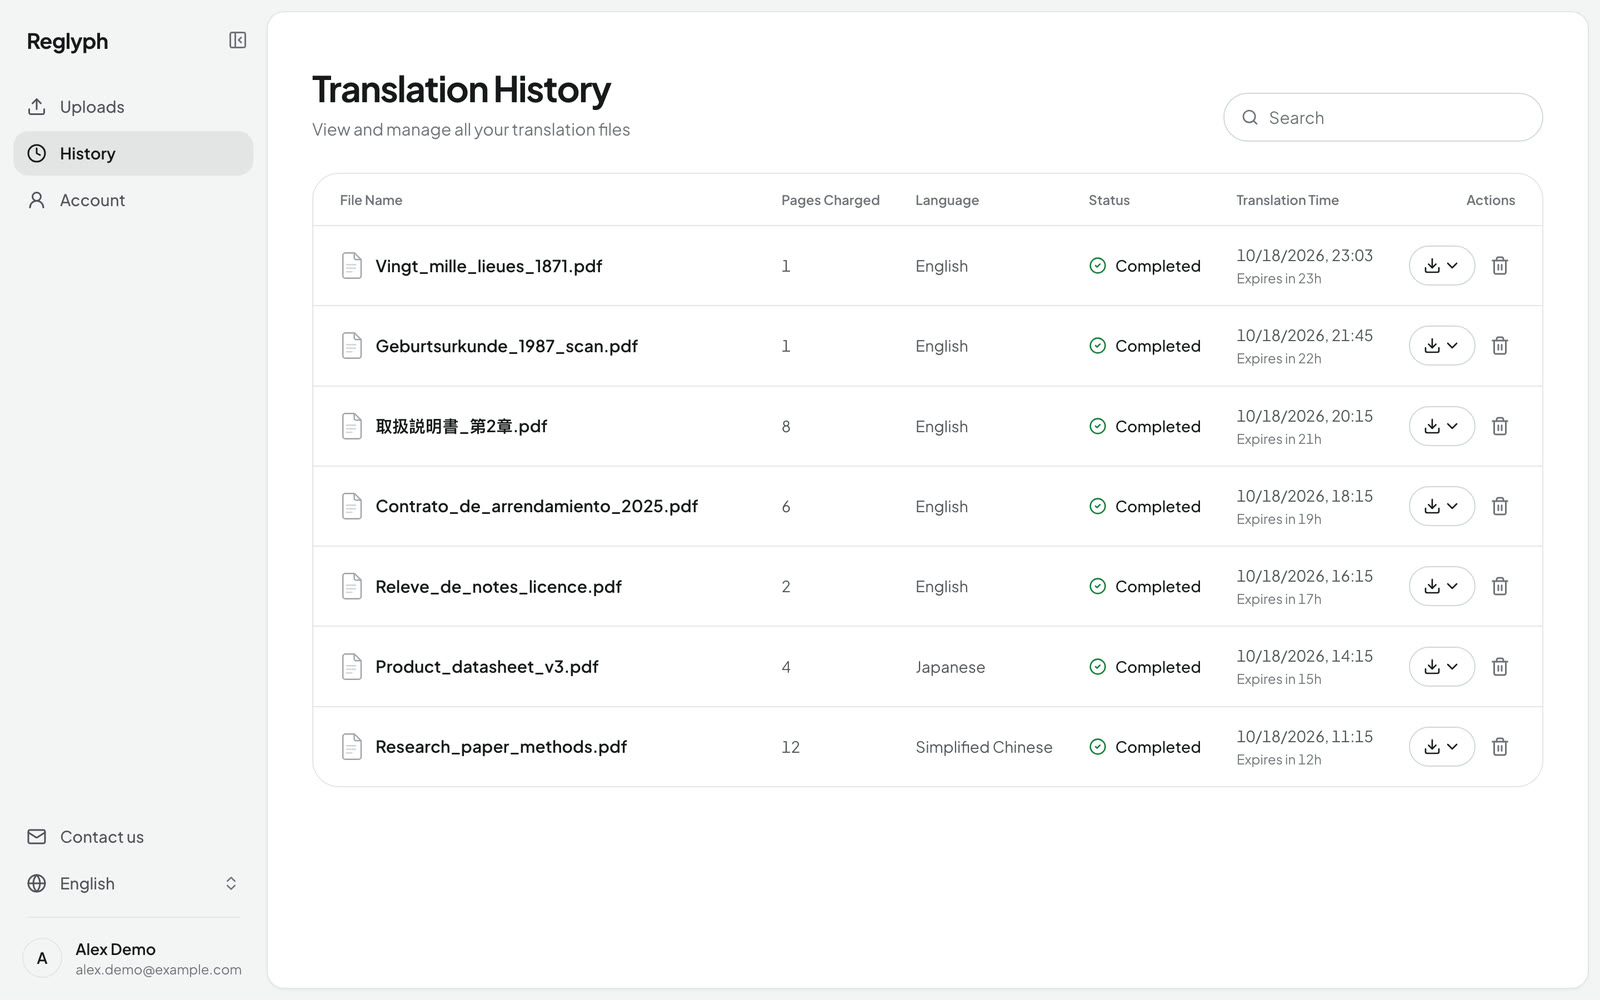Open download dropdown for Vingt_mille_lieues_1871.pdf
The height and width of the screenshot is (1000, 1600).
click(1442, 266)
